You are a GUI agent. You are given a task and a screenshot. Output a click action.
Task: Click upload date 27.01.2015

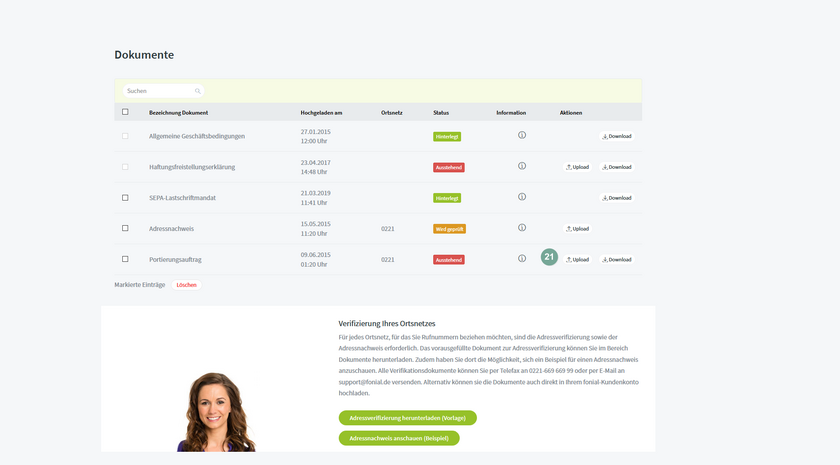click(x=316, y=132)
